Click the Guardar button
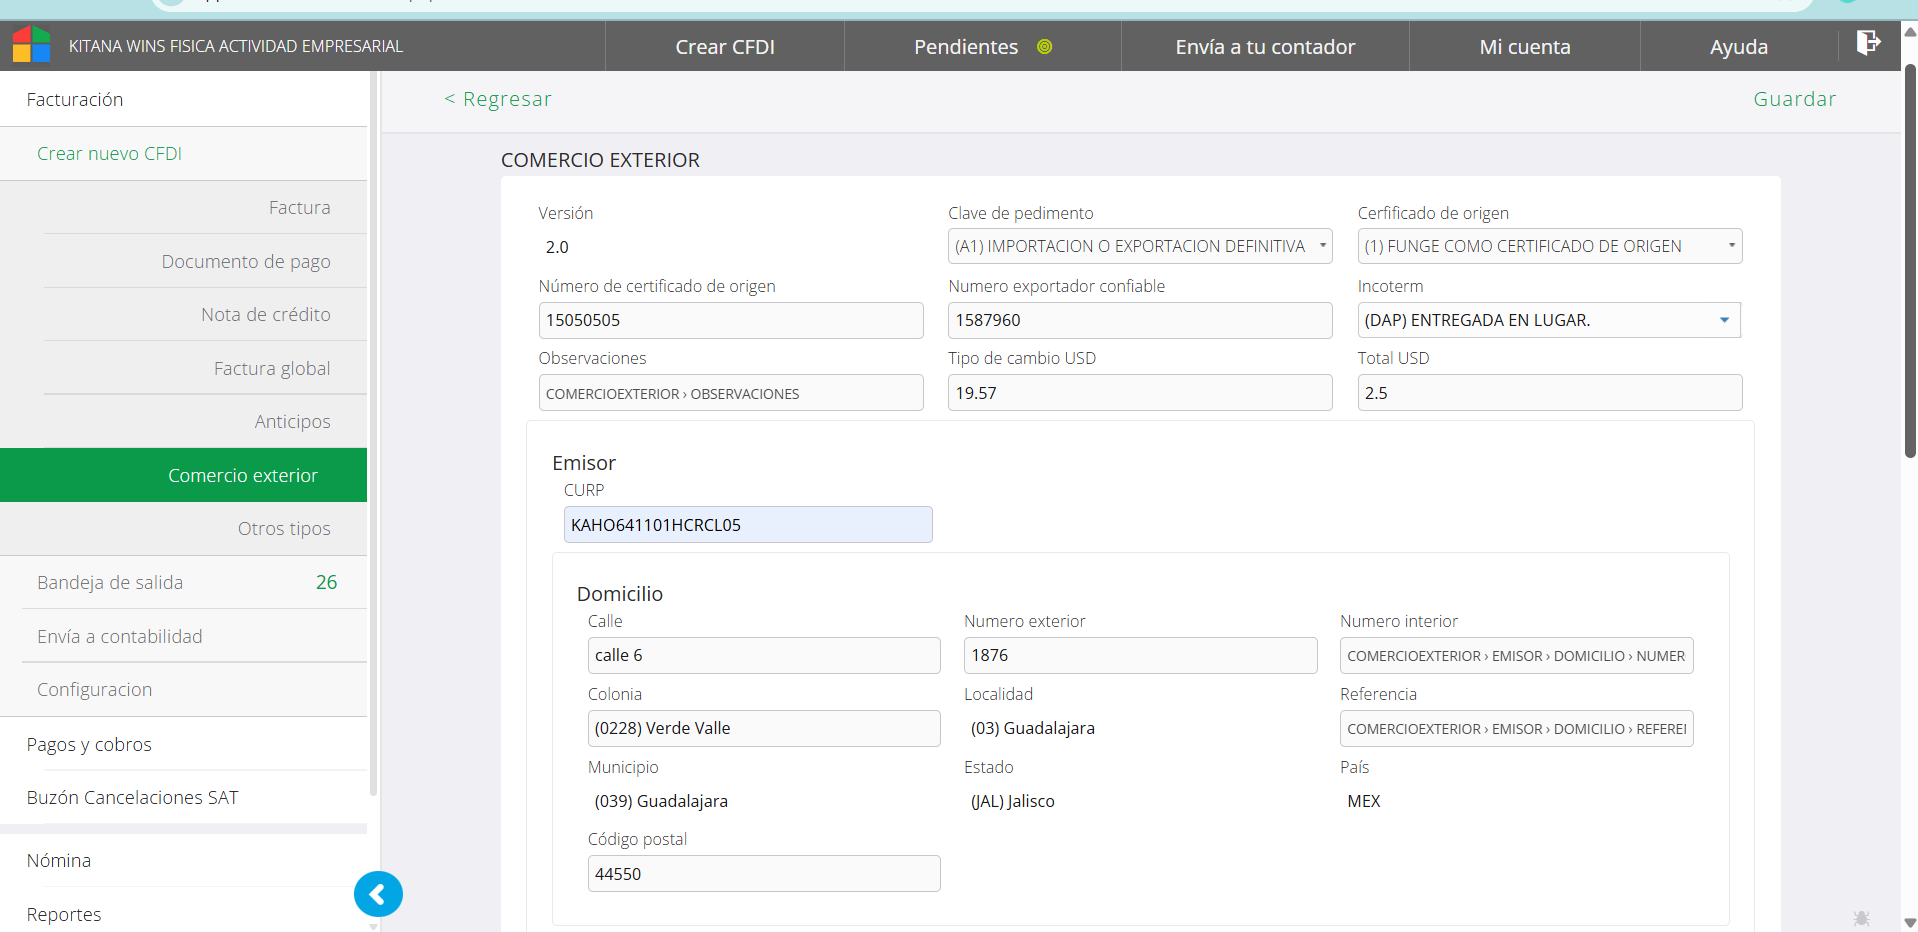The width and height of the screenshot is (1918, 932). (x=1794, y=99)
